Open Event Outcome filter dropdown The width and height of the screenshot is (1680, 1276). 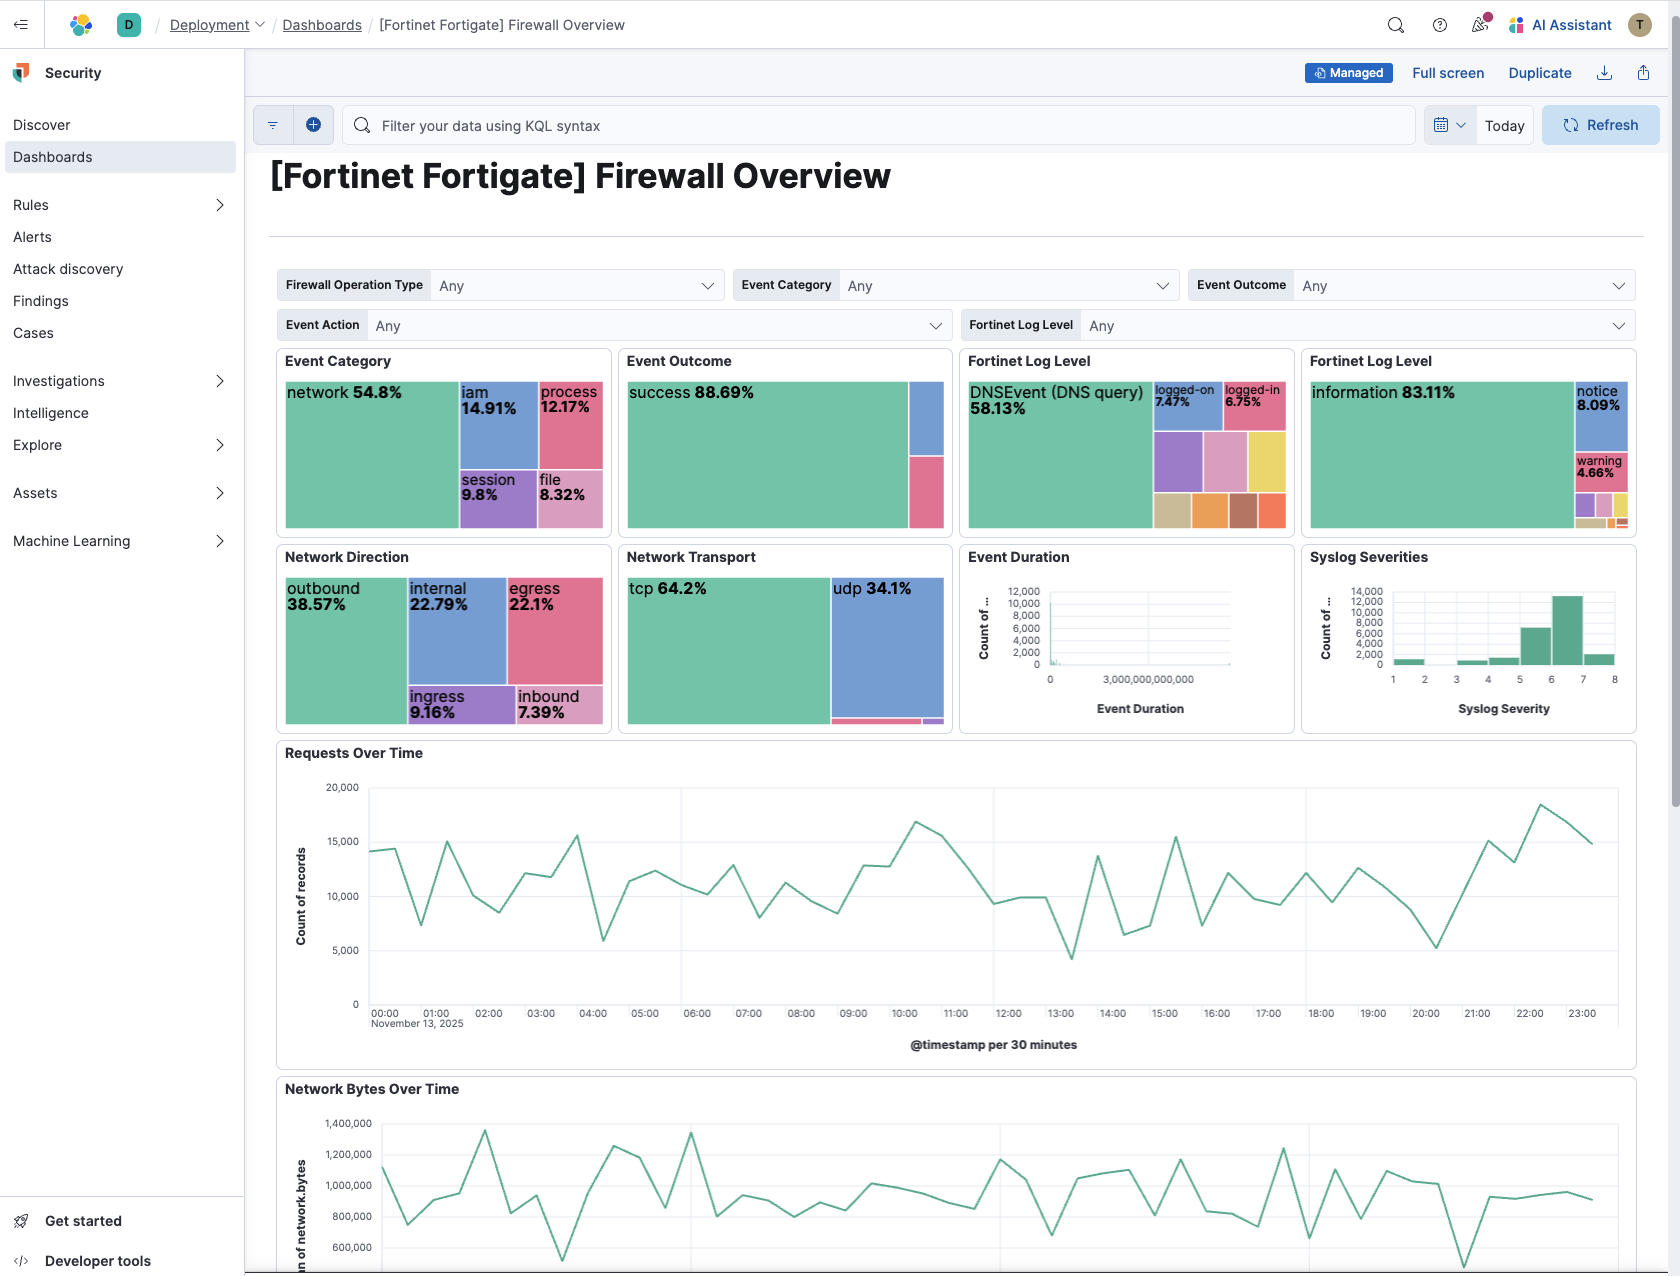[x=1411, y=285]
